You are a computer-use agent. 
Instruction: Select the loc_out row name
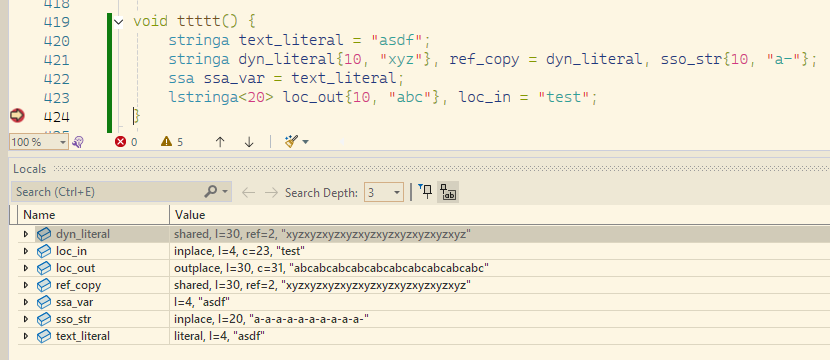(75, 268)
